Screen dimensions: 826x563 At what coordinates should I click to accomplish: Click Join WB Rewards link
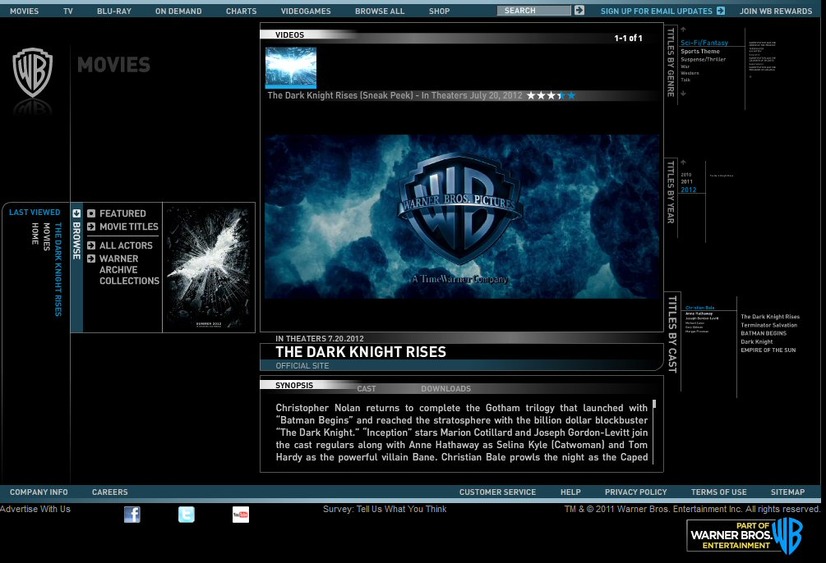tap(775, 11)
